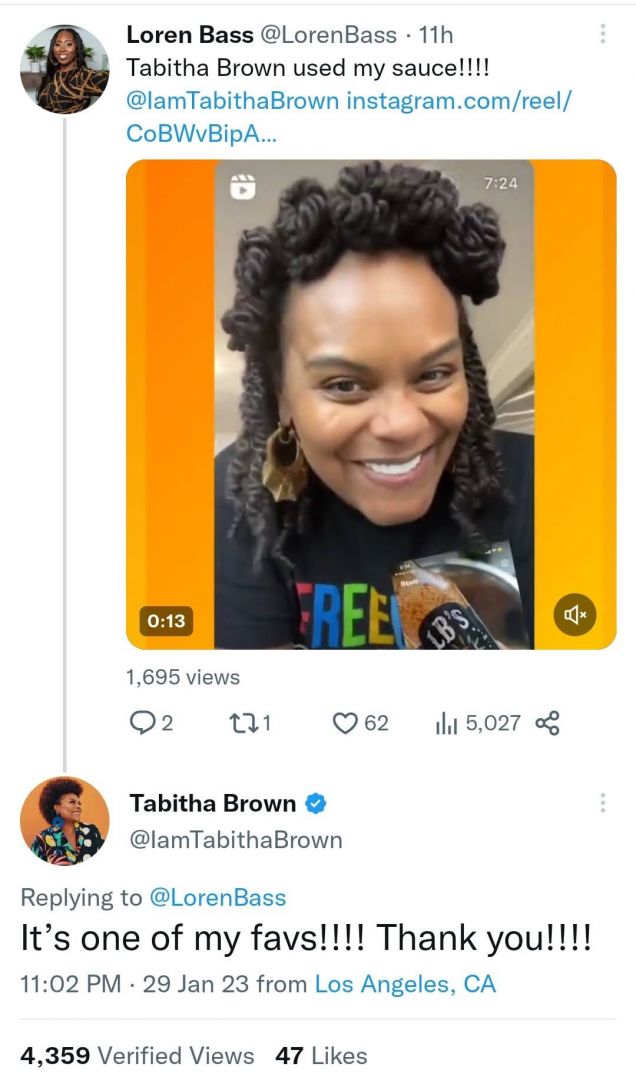Open Tabitha Brown's profile avatar
The width and height of the screenshot is (636, 1080).
pyautogui.click(x=64, y=820)
